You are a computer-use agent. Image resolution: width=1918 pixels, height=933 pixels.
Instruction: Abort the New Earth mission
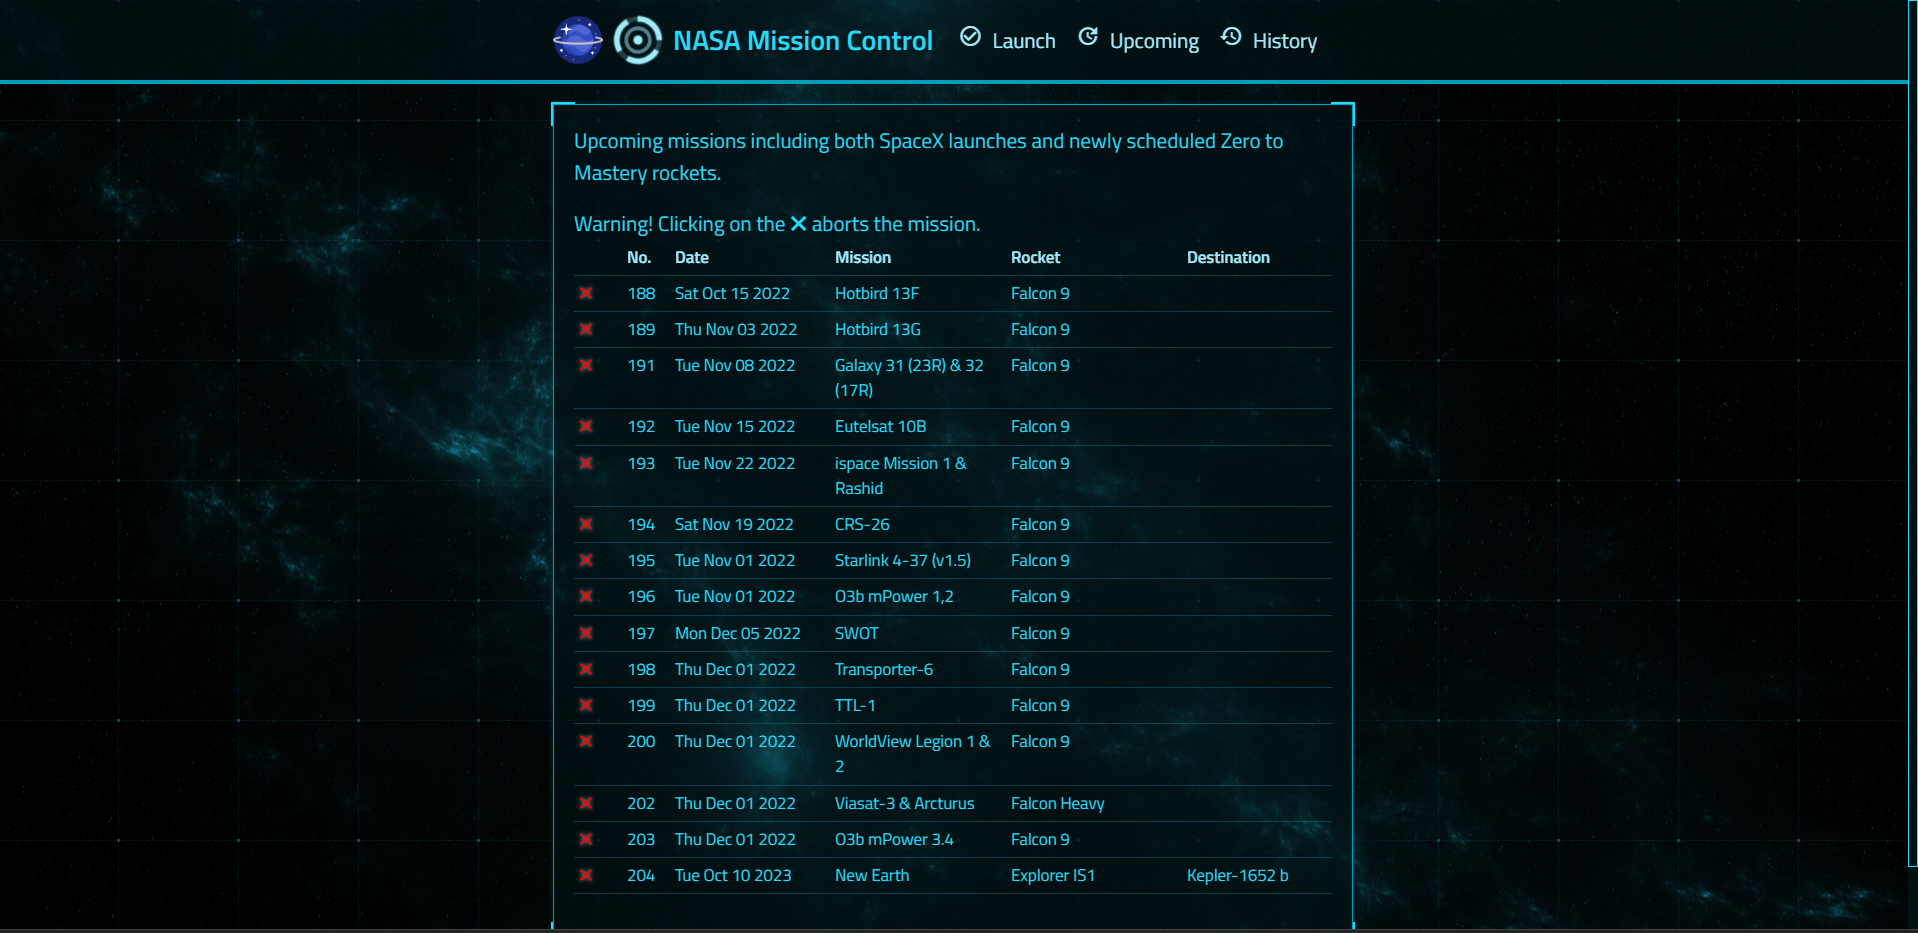[x=585, y=875]
